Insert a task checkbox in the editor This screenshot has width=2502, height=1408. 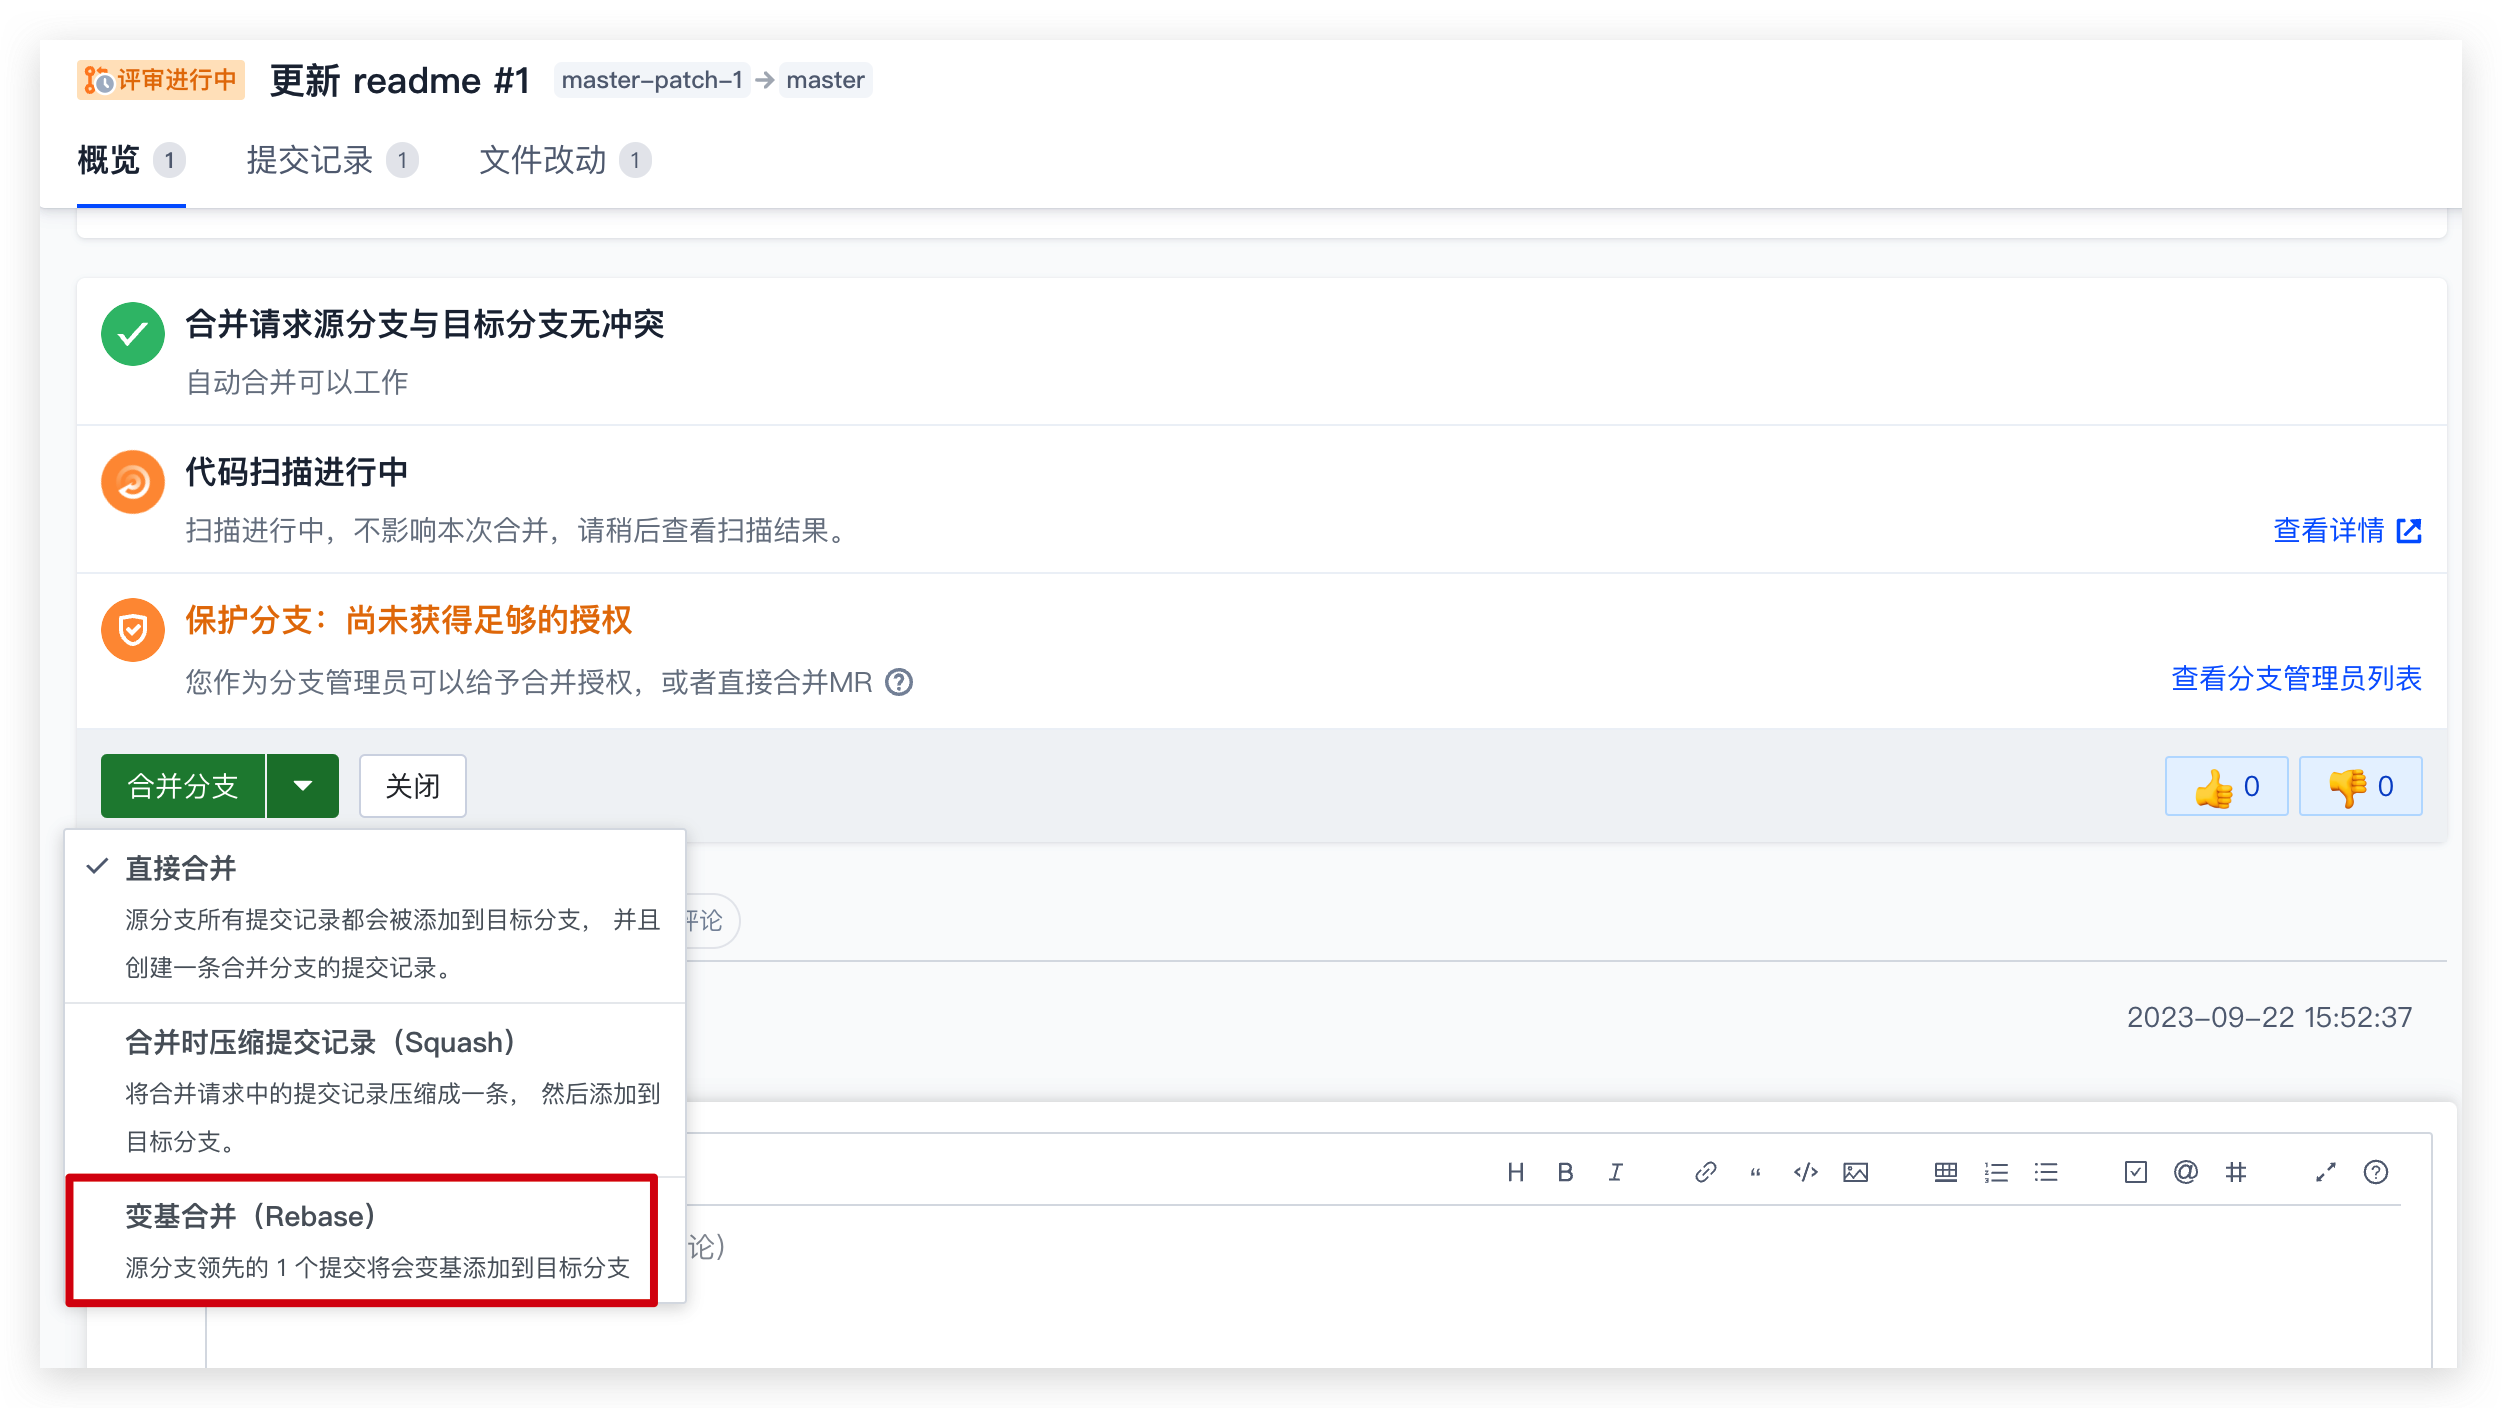click(2135, 1172)
